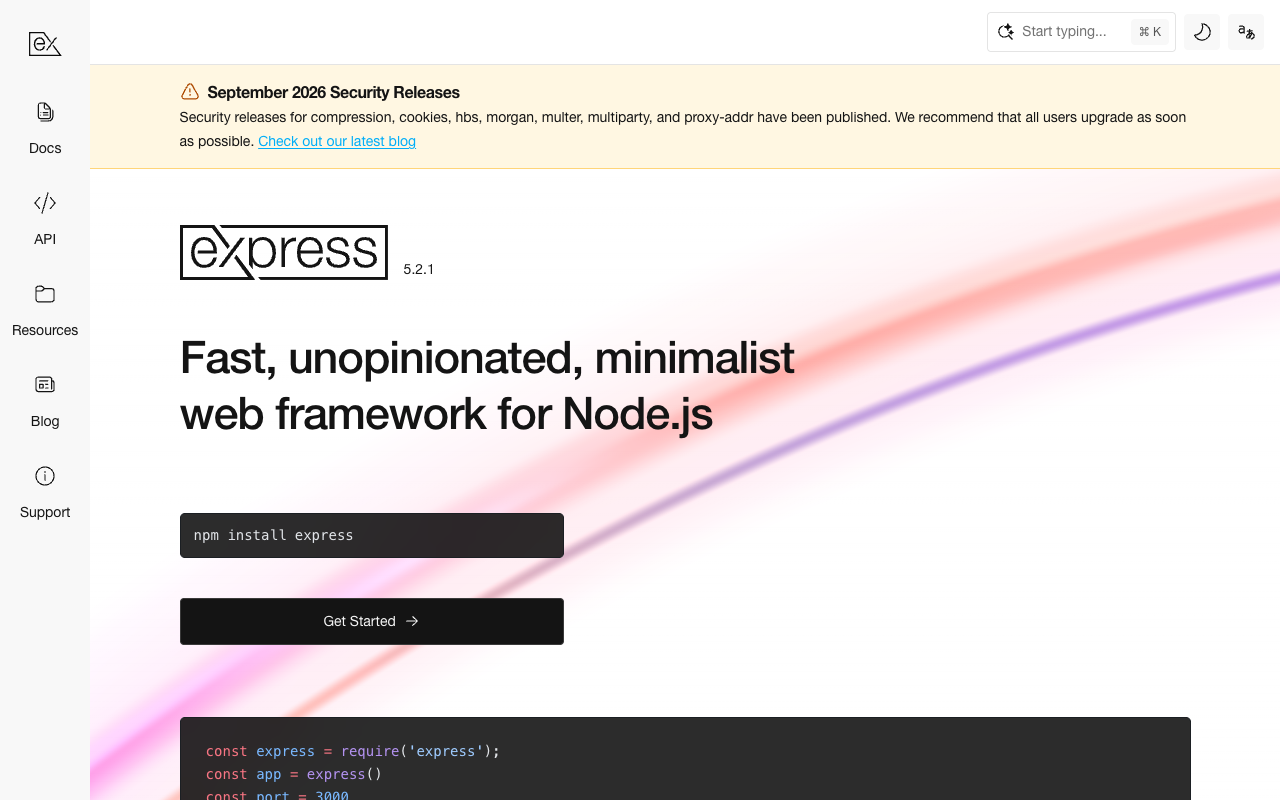Open the language selector
The height and width of the screenshot is (800, 1280).
point(1246,32)
